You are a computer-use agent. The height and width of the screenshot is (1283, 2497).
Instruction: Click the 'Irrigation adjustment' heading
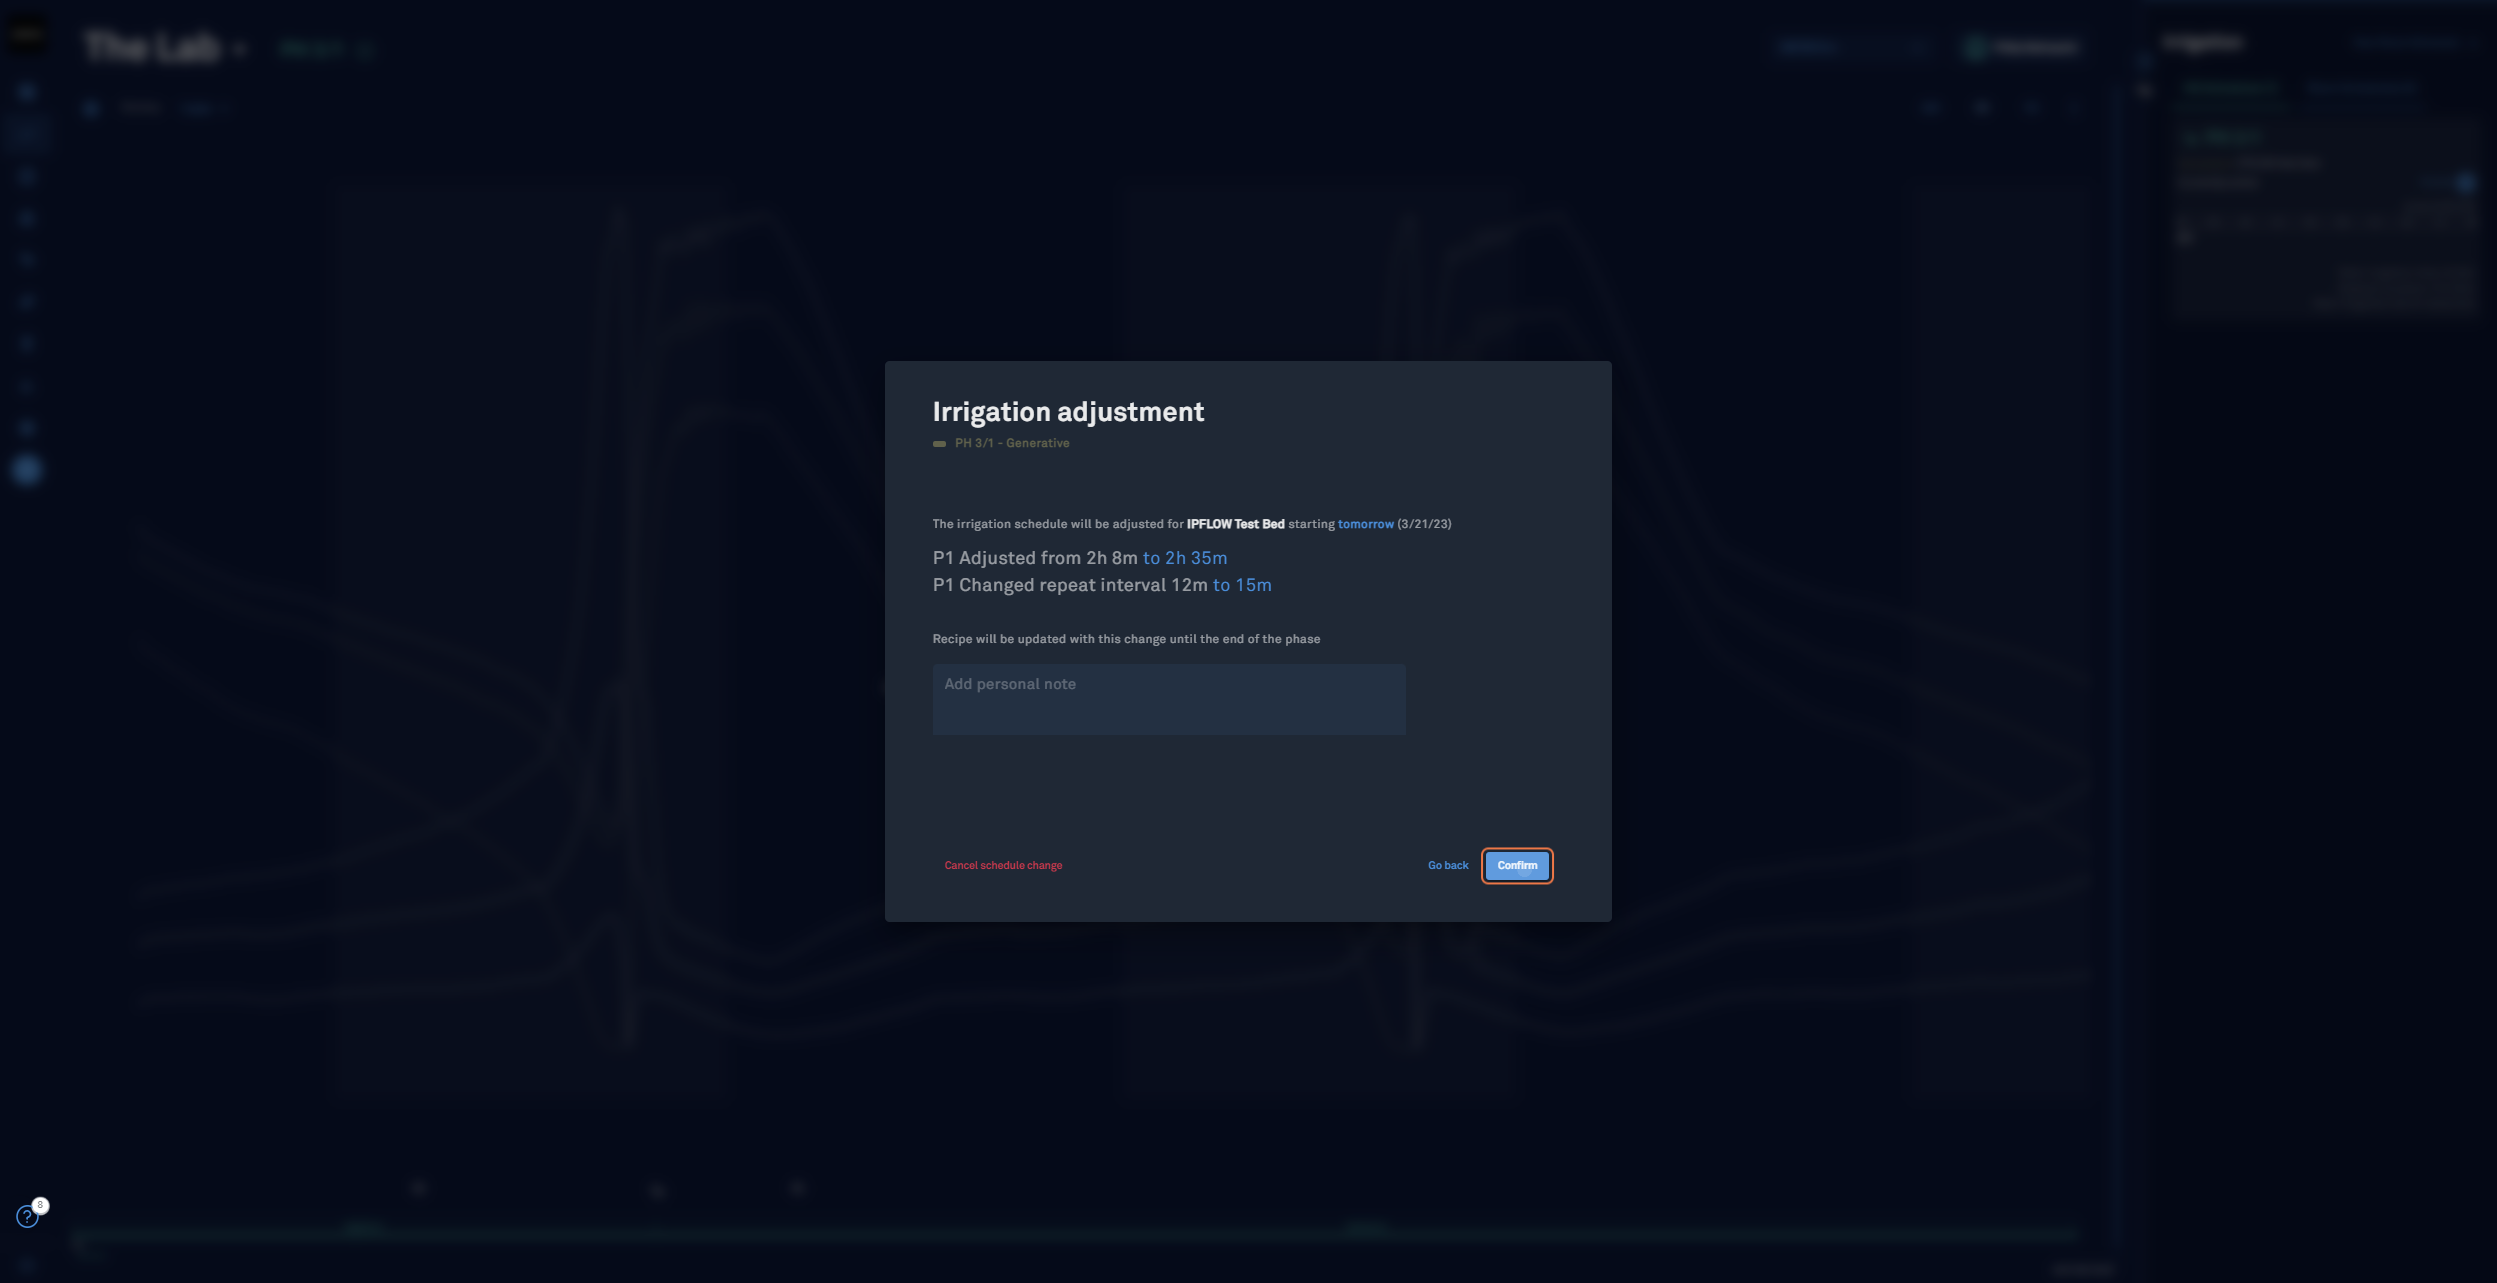click(x=1068, y=412)
